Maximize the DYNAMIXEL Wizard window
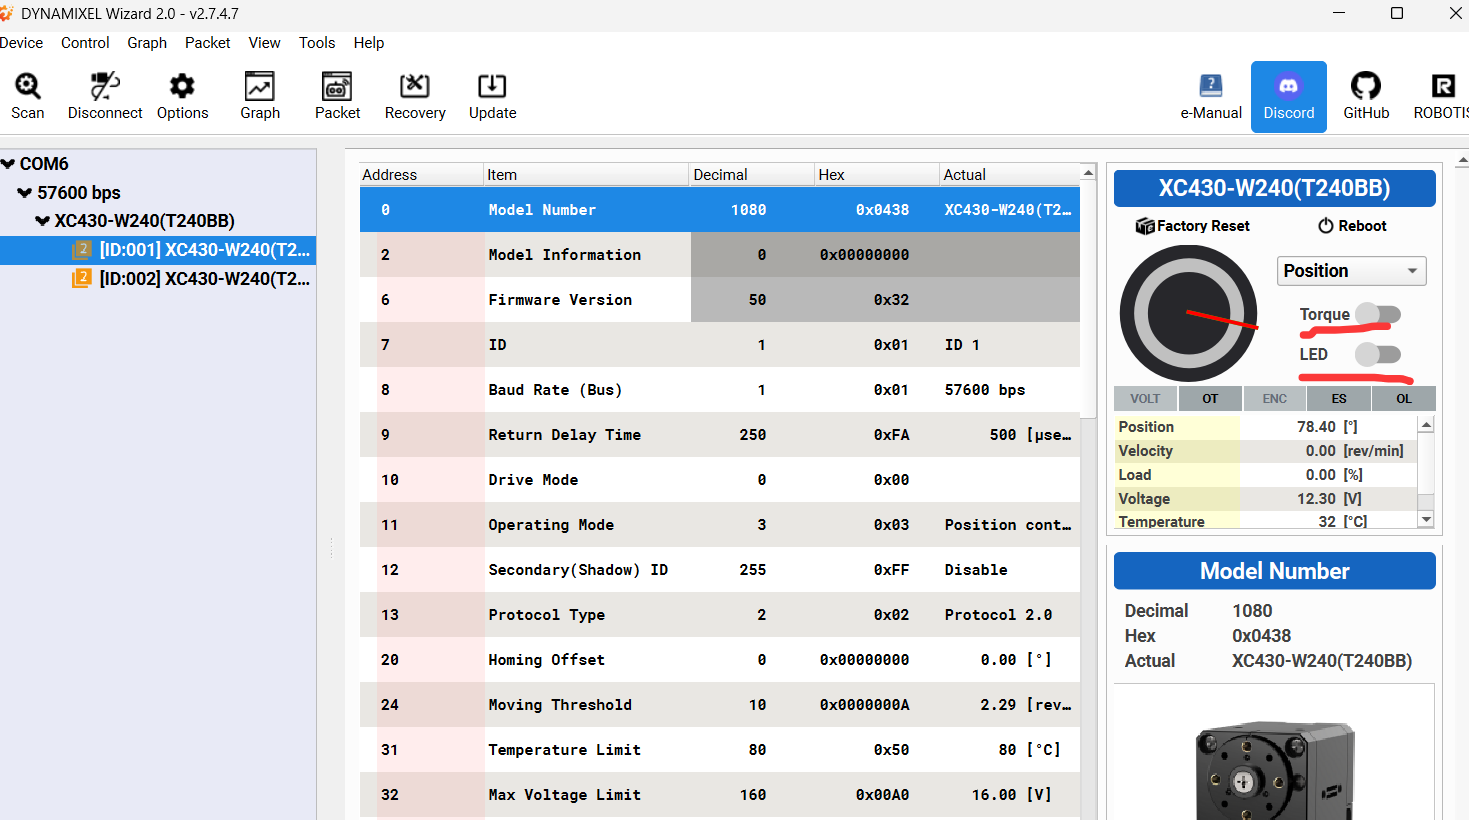Viewport: 1469px width, 820px height. [1397, 13]
